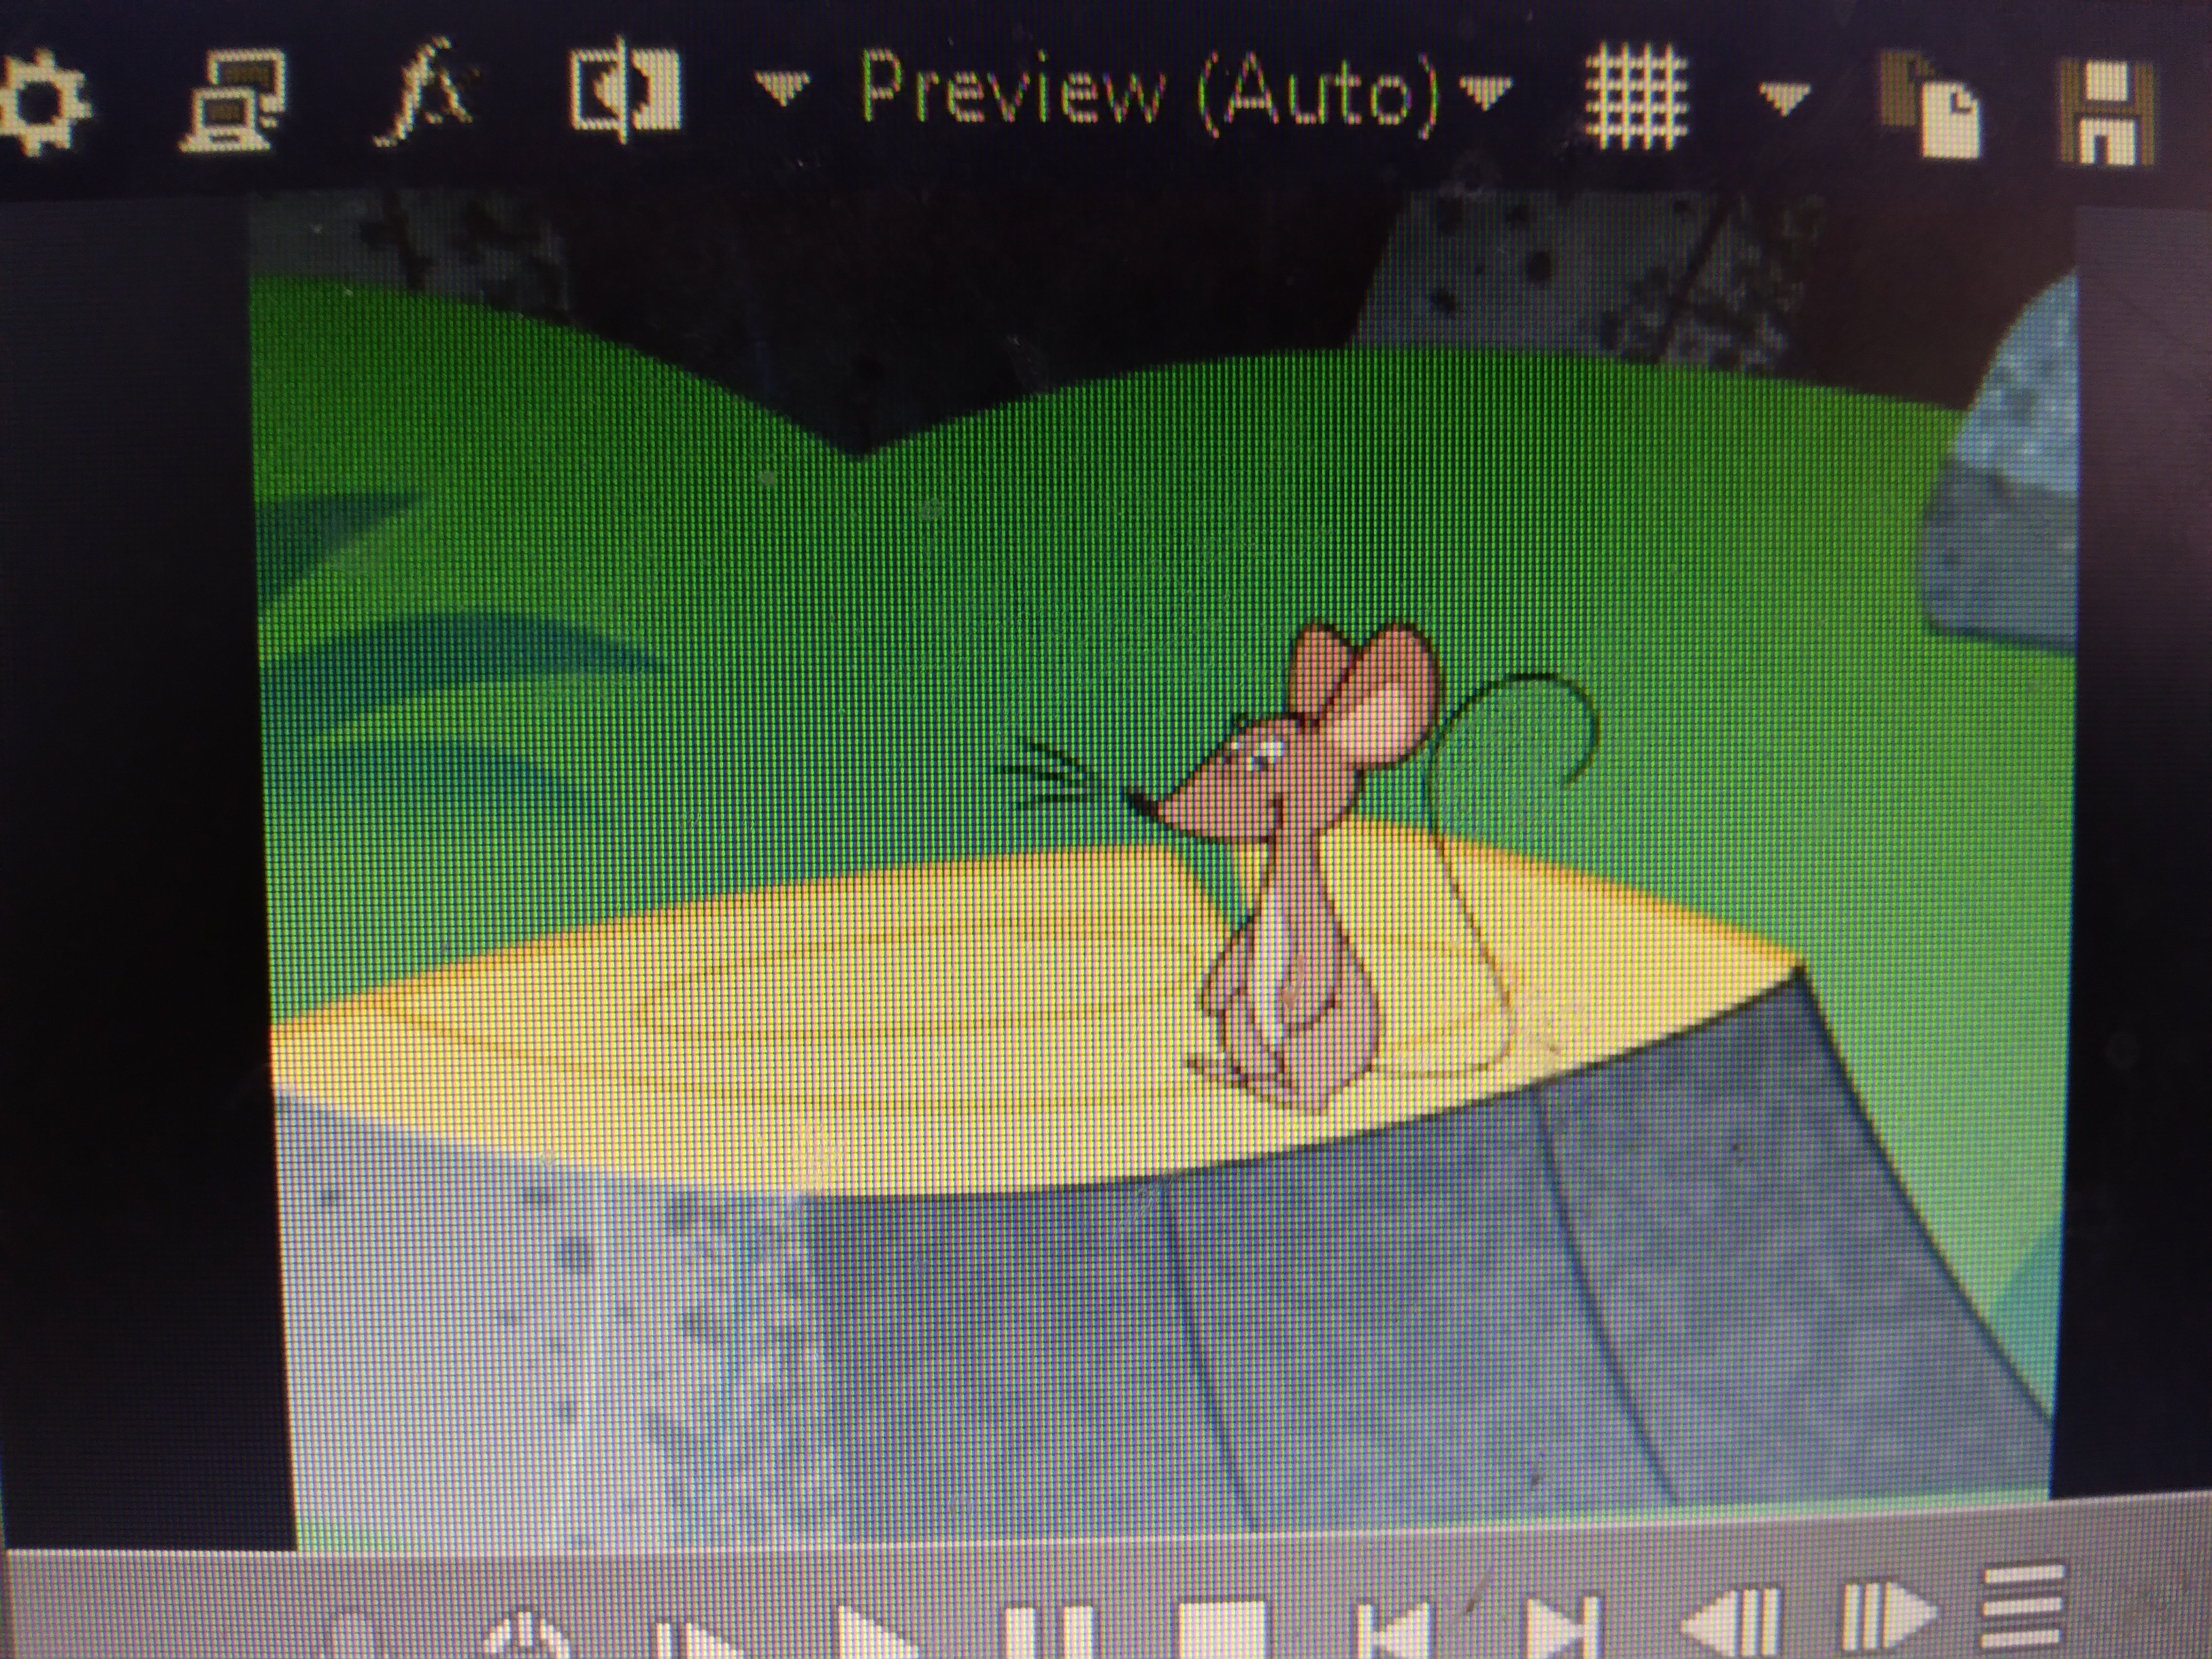
Task: Stop playback
Action: click(x=1222, y=1630)
